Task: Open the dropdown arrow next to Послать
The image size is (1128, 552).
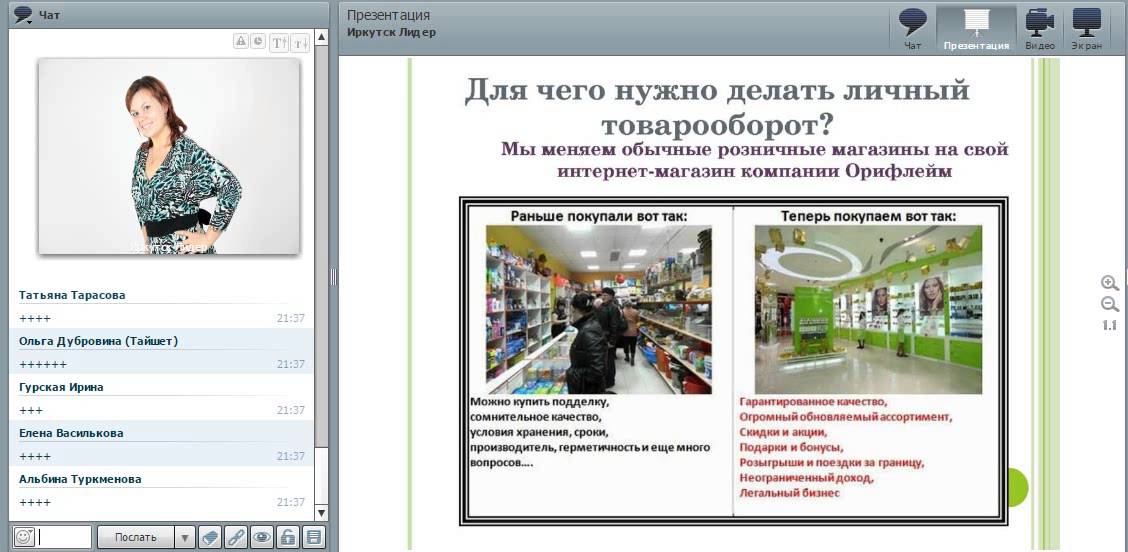Action: [x=185, y=537]
